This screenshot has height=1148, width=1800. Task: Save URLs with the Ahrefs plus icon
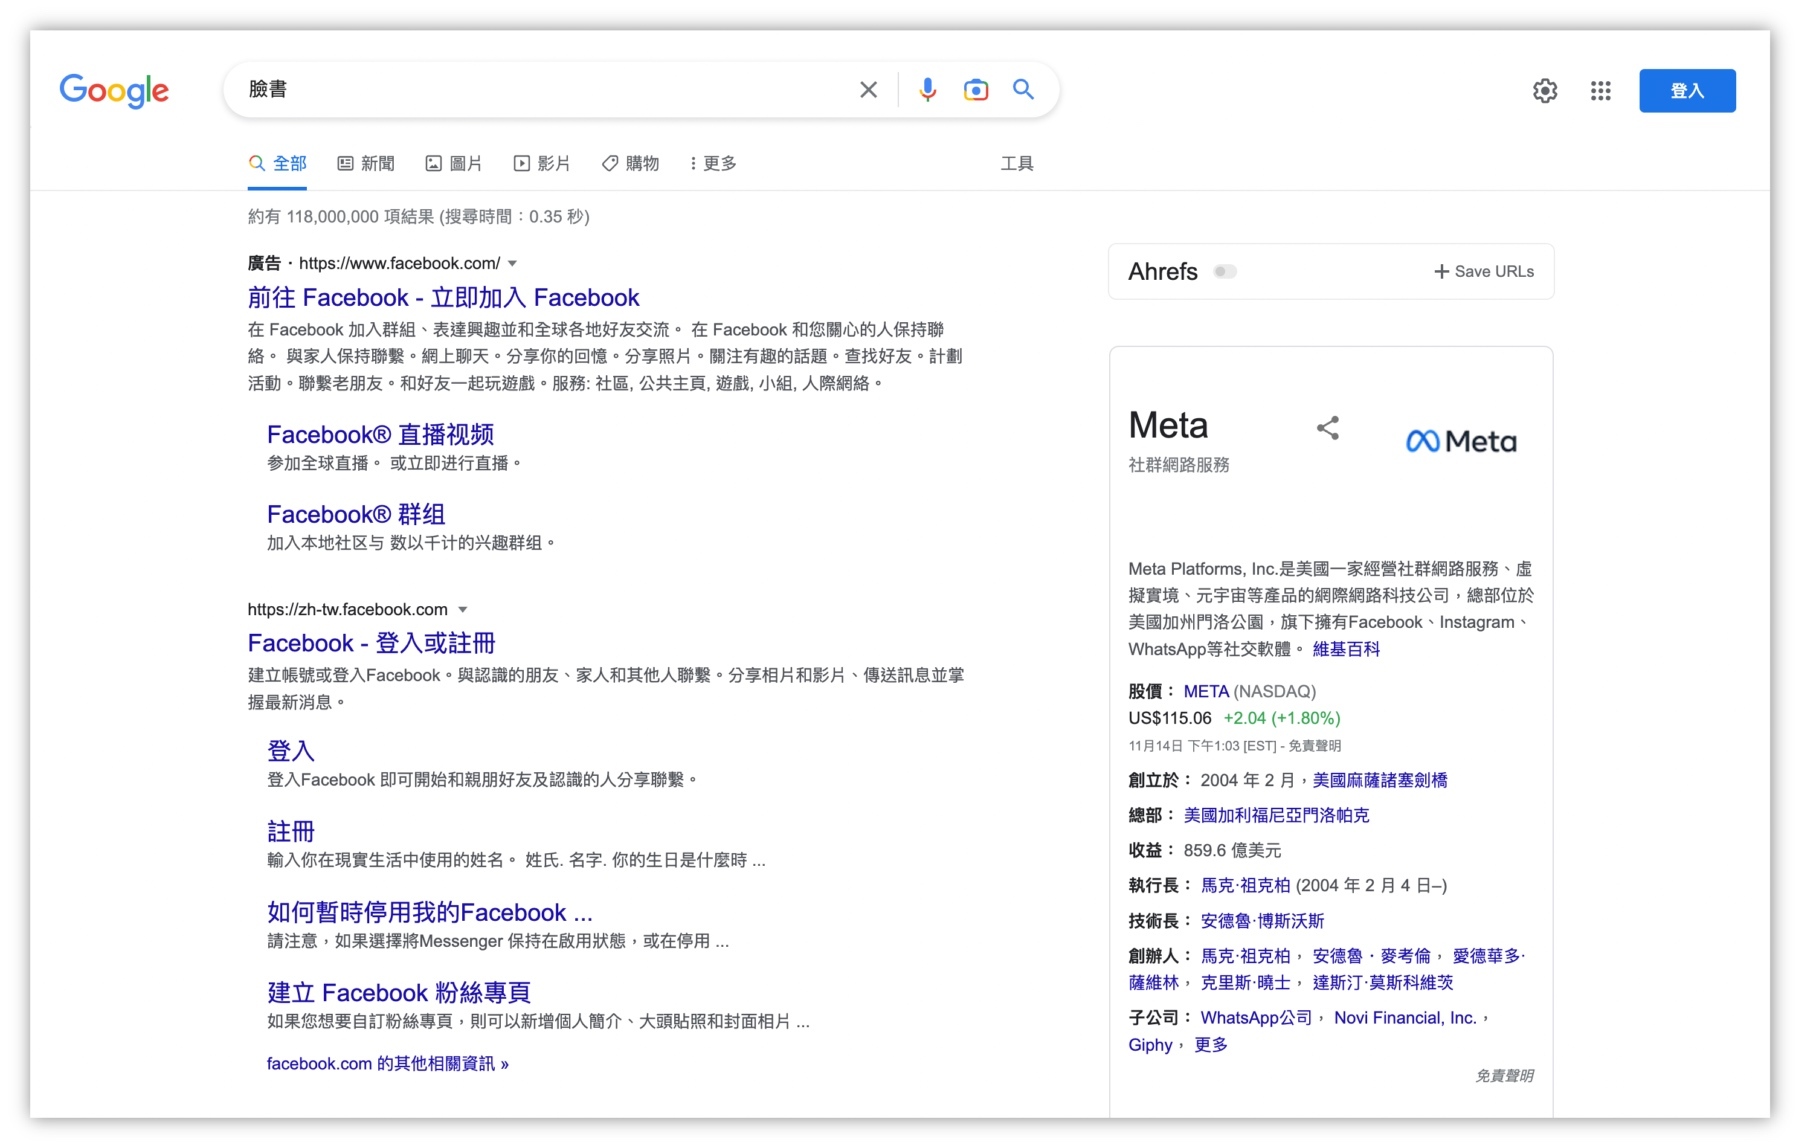coord(1441,271)
